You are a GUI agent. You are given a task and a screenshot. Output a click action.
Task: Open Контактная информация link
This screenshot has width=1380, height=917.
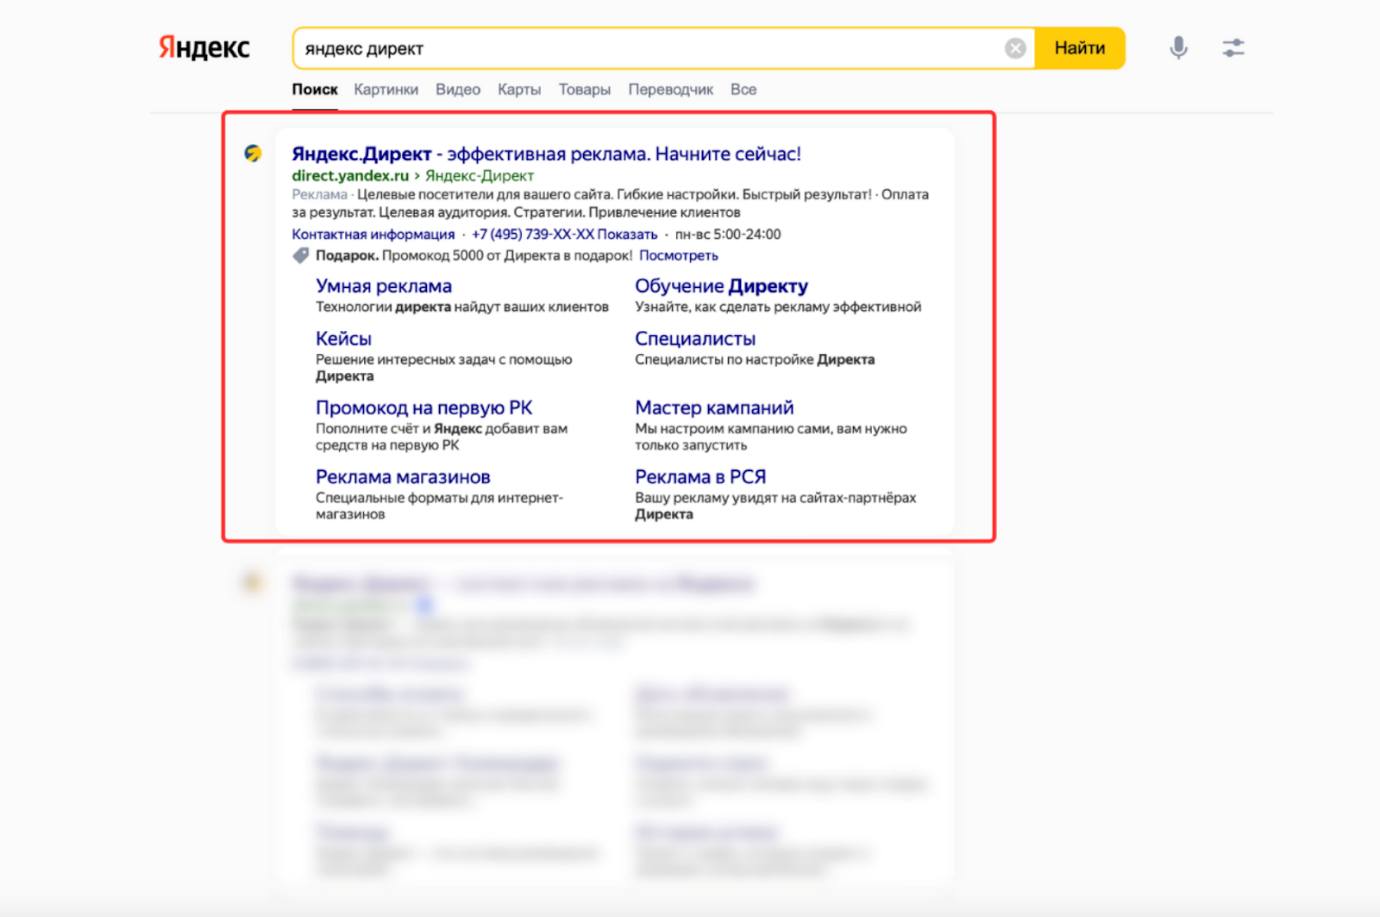coord(373,234)
